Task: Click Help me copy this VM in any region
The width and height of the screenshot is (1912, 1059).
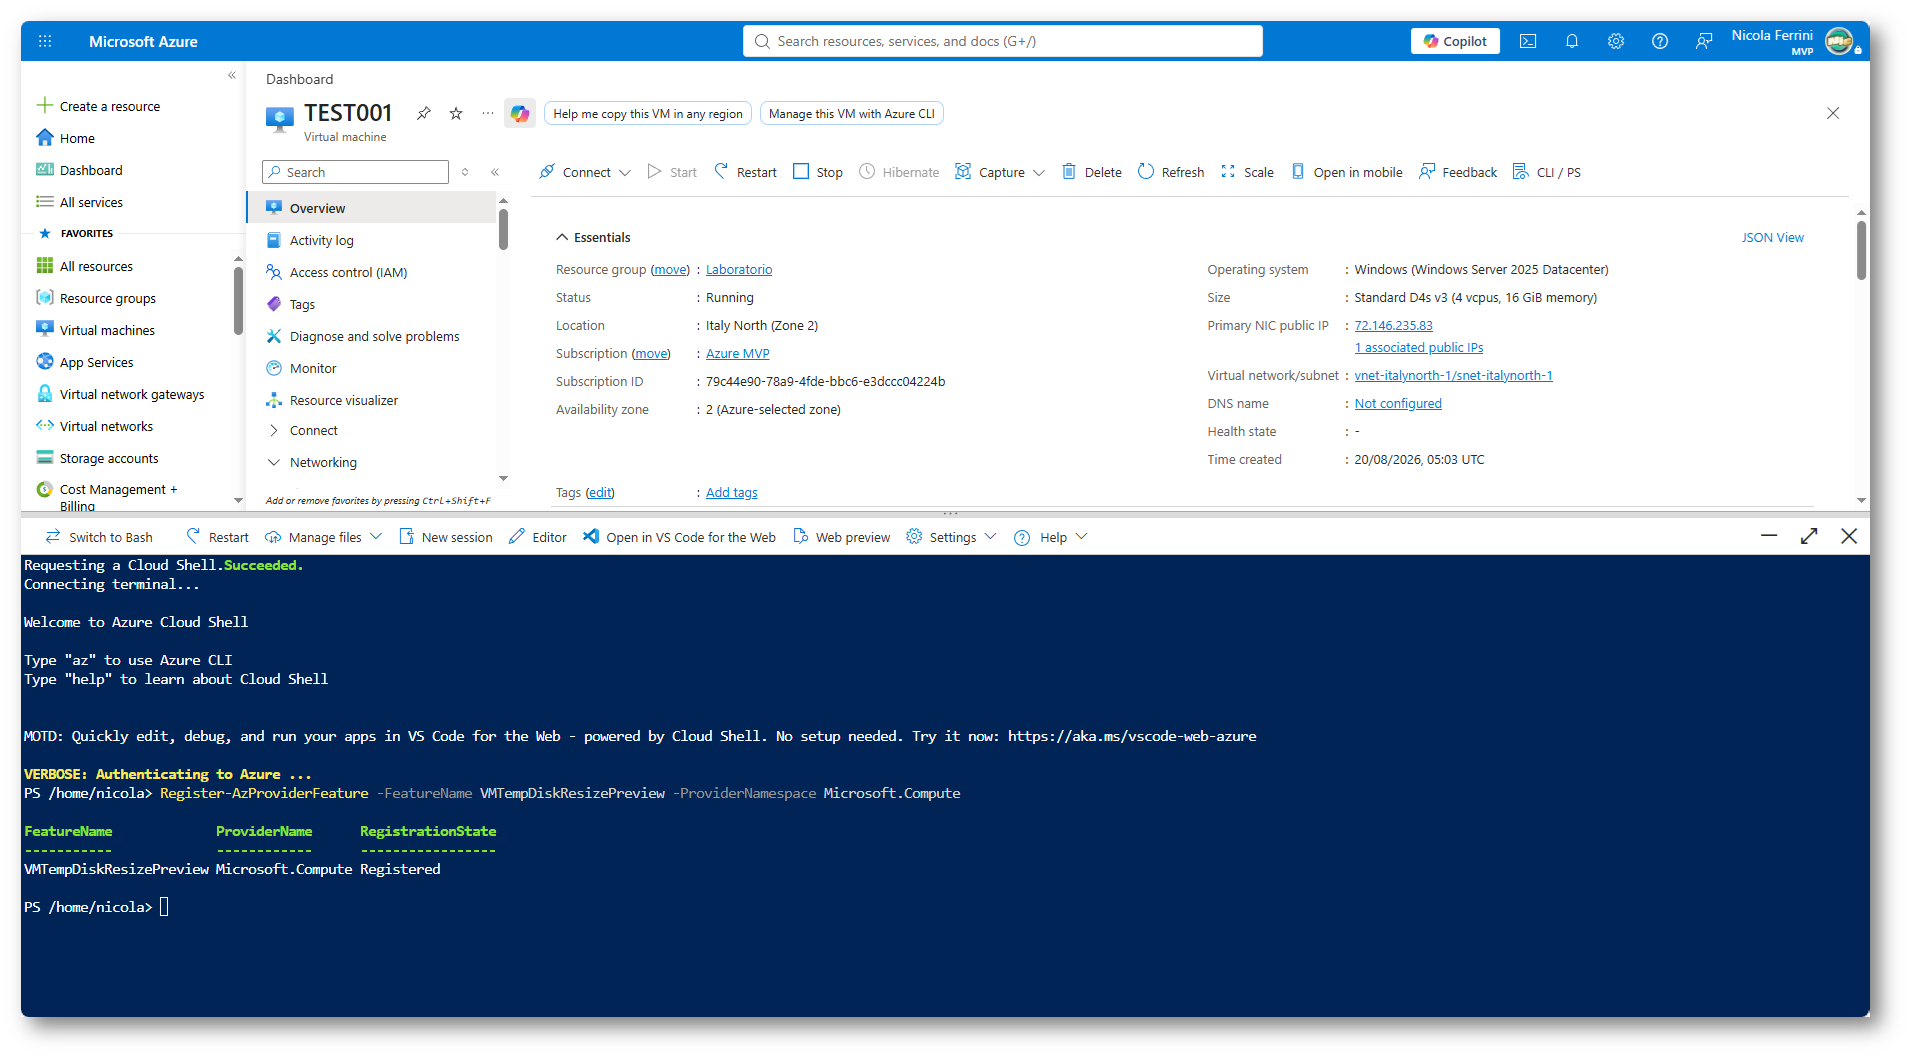Action: (x=648, y=113)
